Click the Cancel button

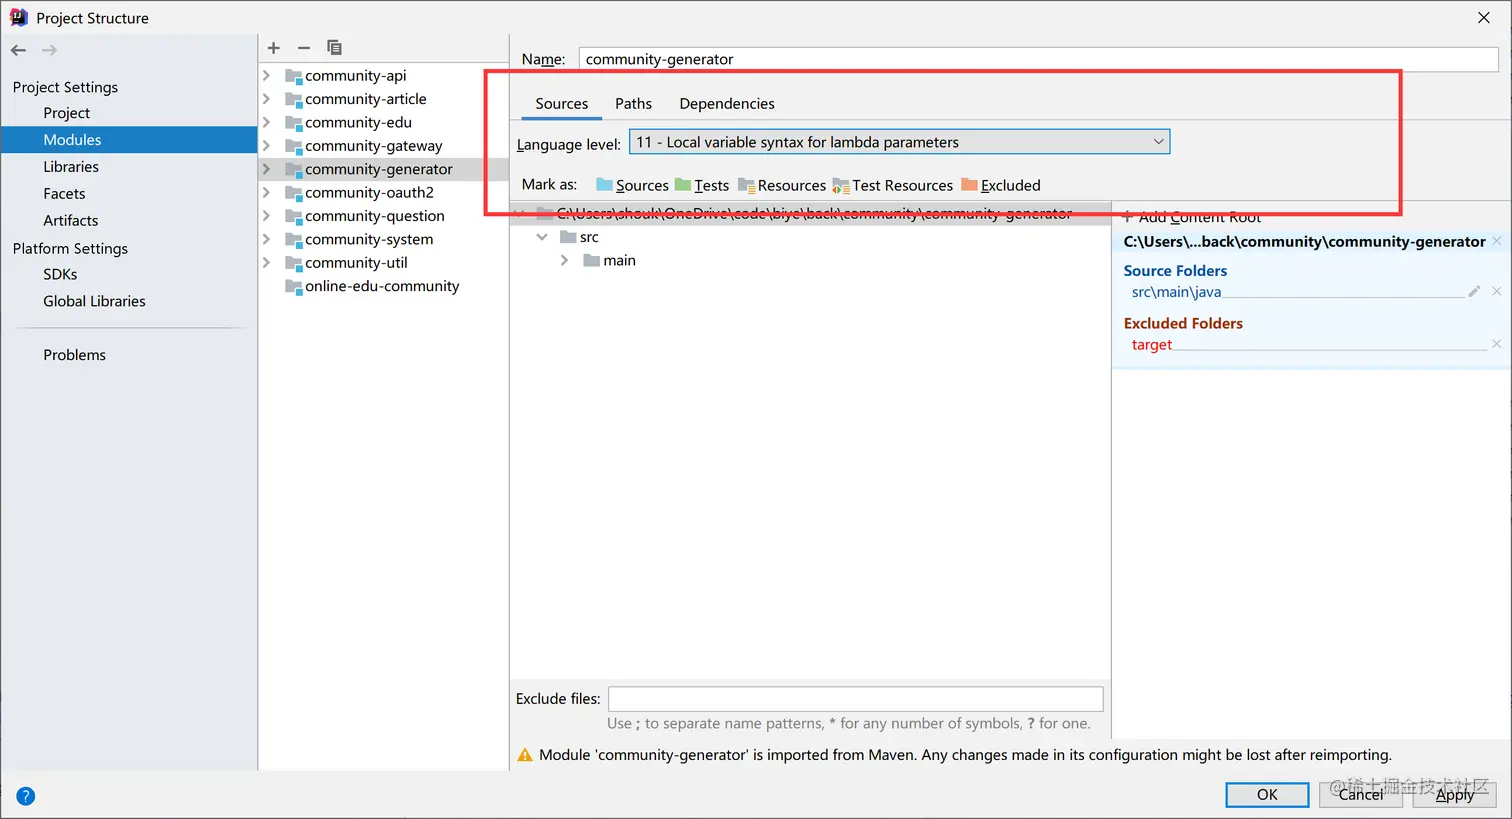point(1361,794)
